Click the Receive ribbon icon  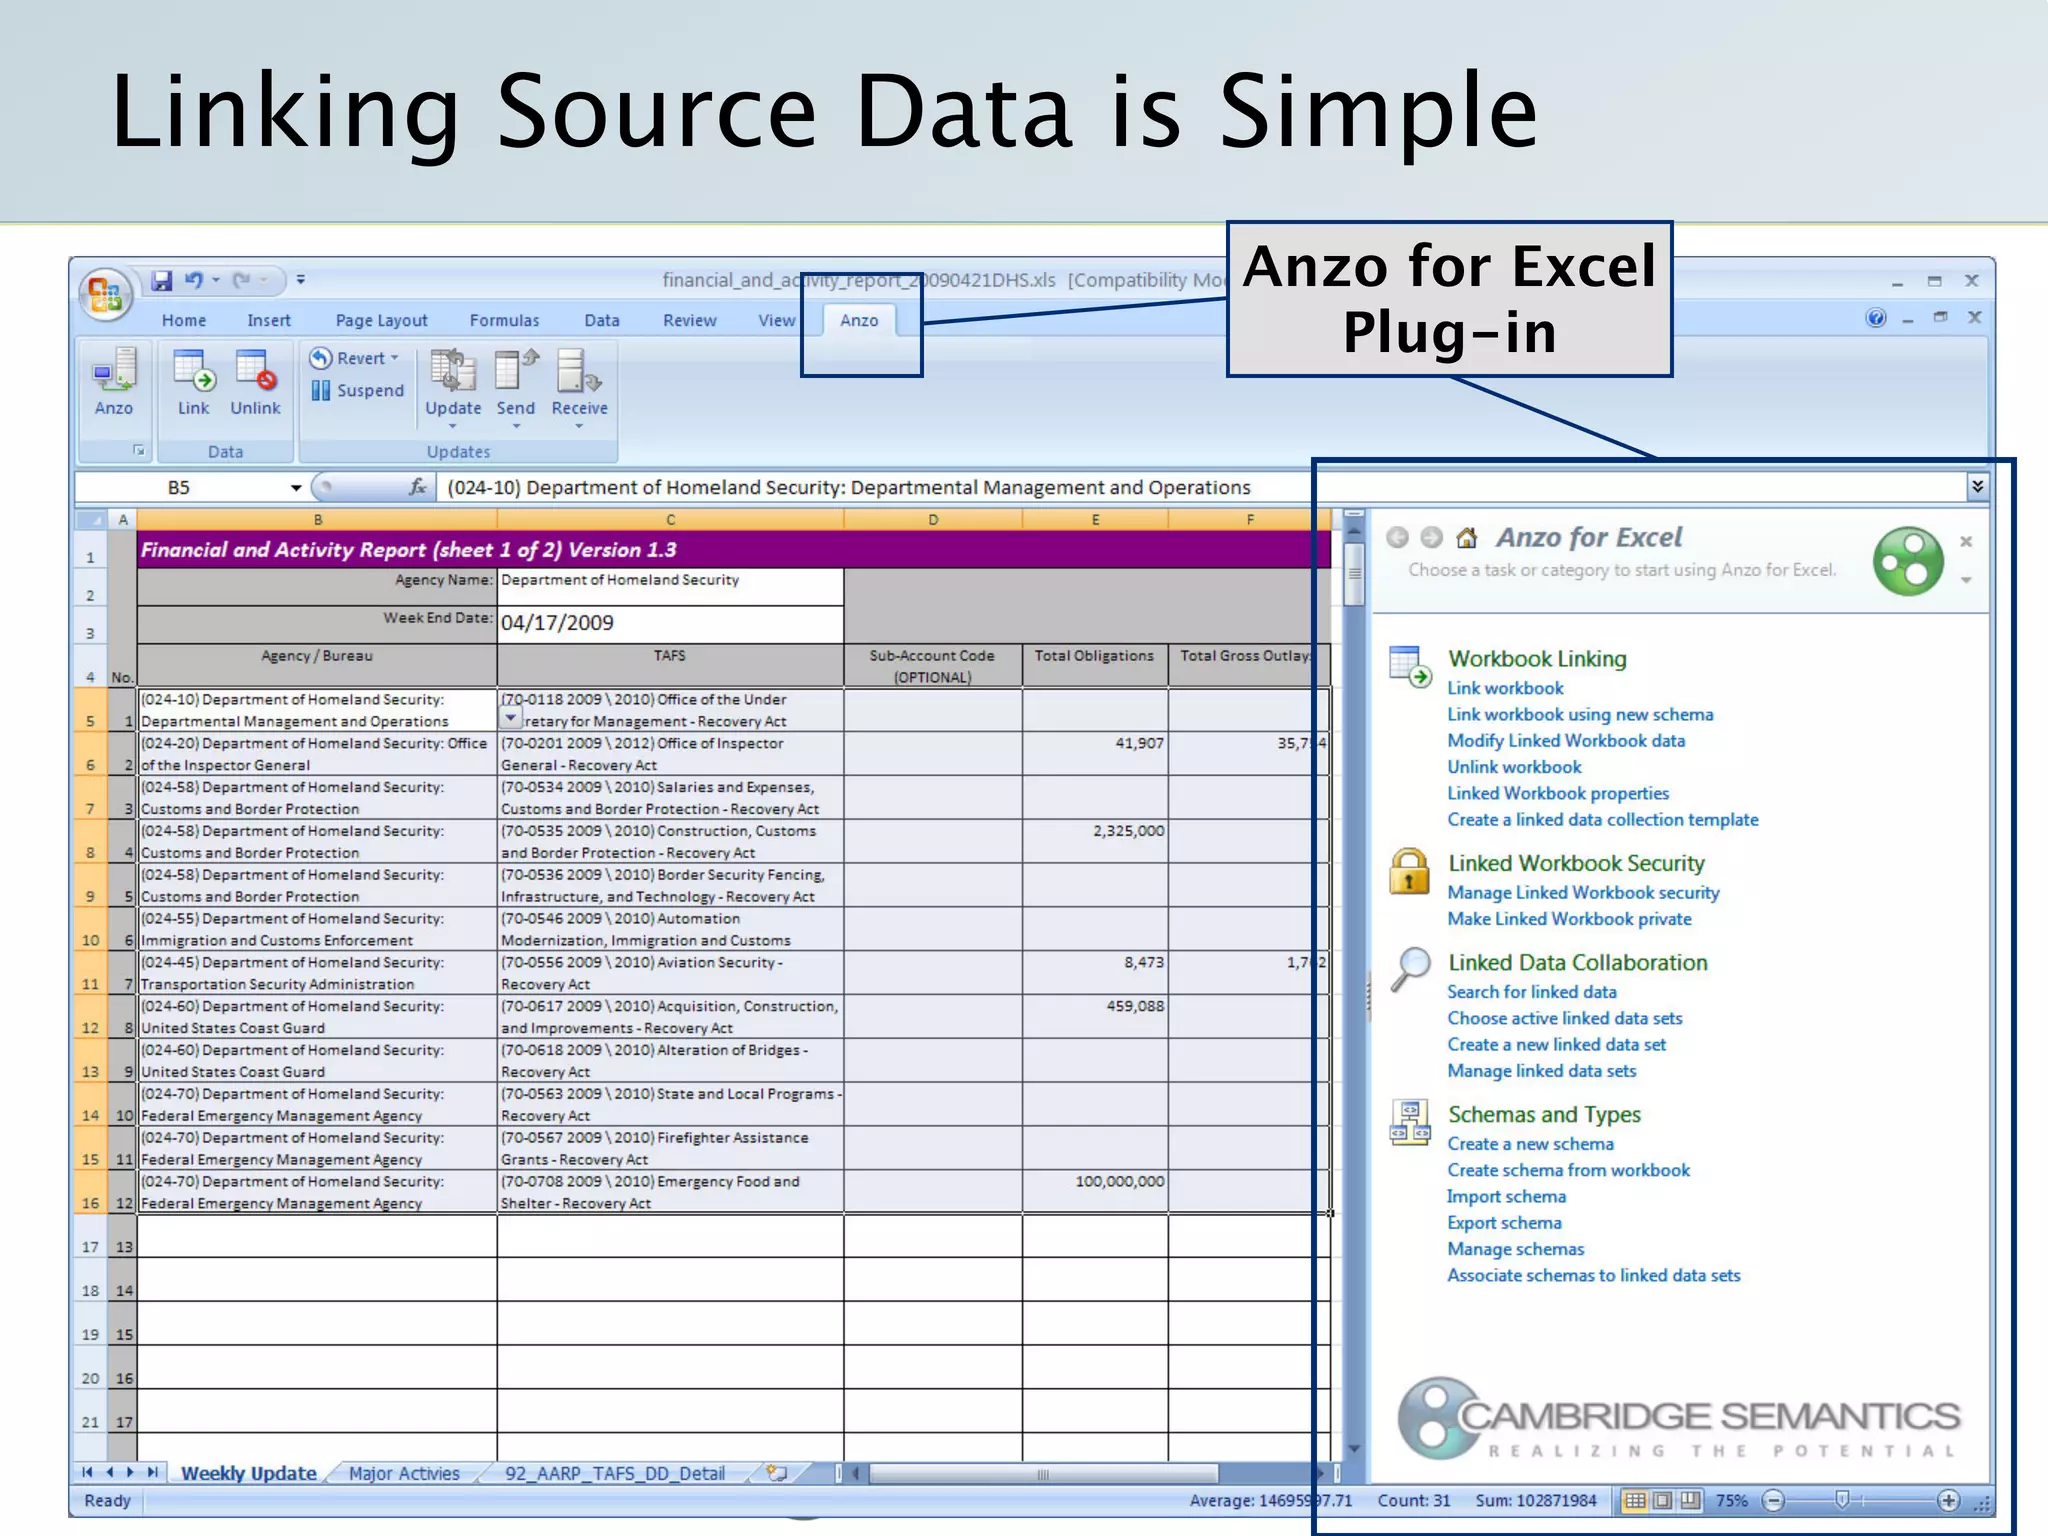tap(580, 383)
